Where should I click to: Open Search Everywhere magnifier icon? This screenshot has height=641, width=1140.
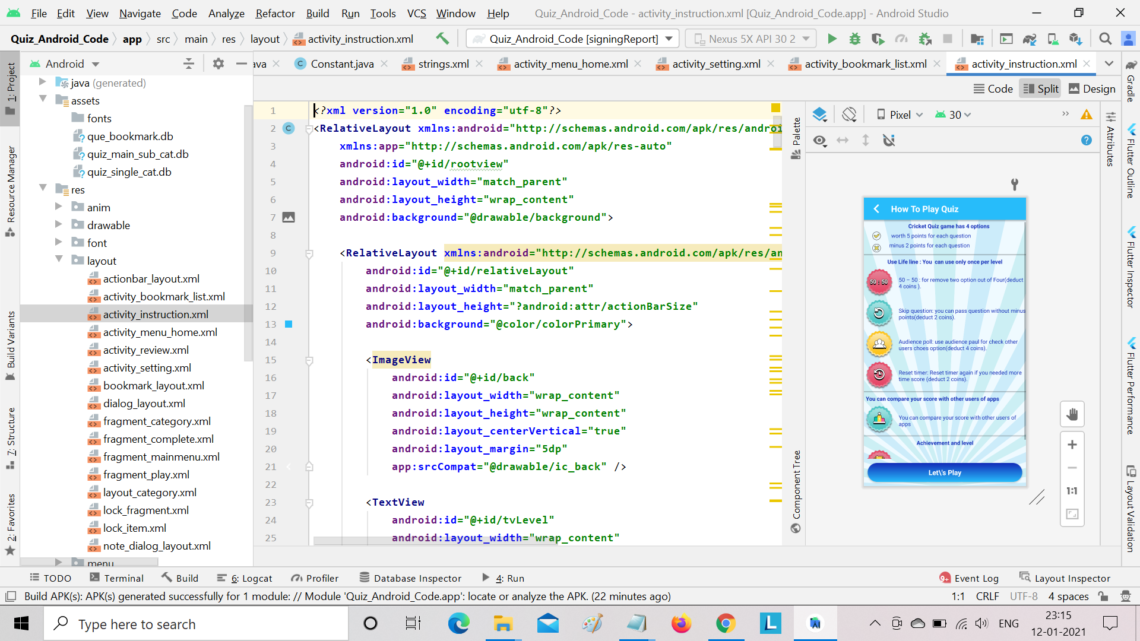click(x=1106, y=37)
